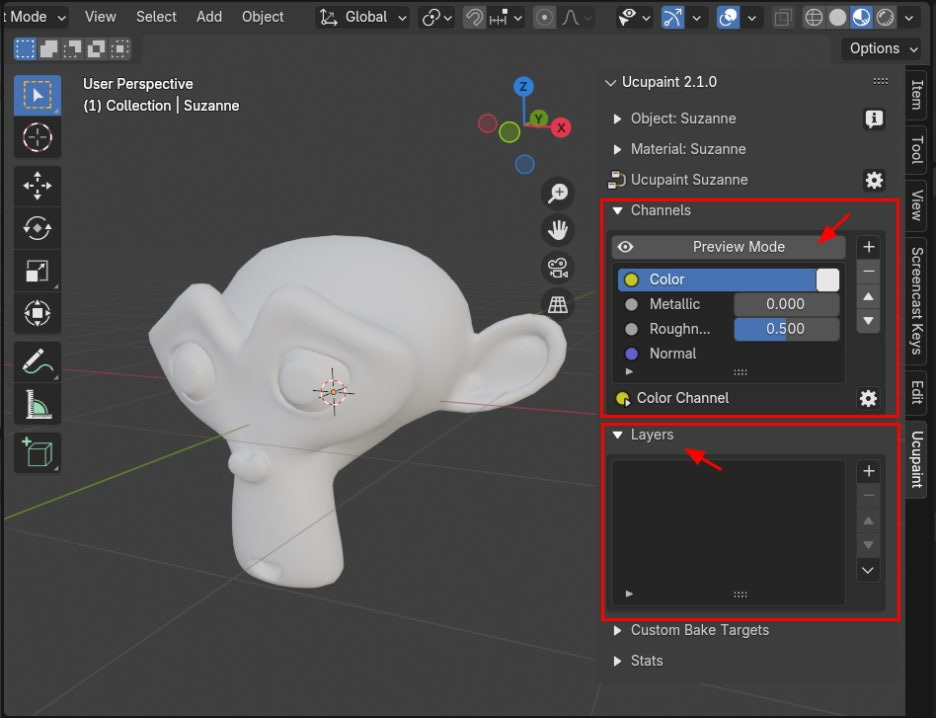Switch to solid shading
936x718 pixels.
(x=838, y=17)
